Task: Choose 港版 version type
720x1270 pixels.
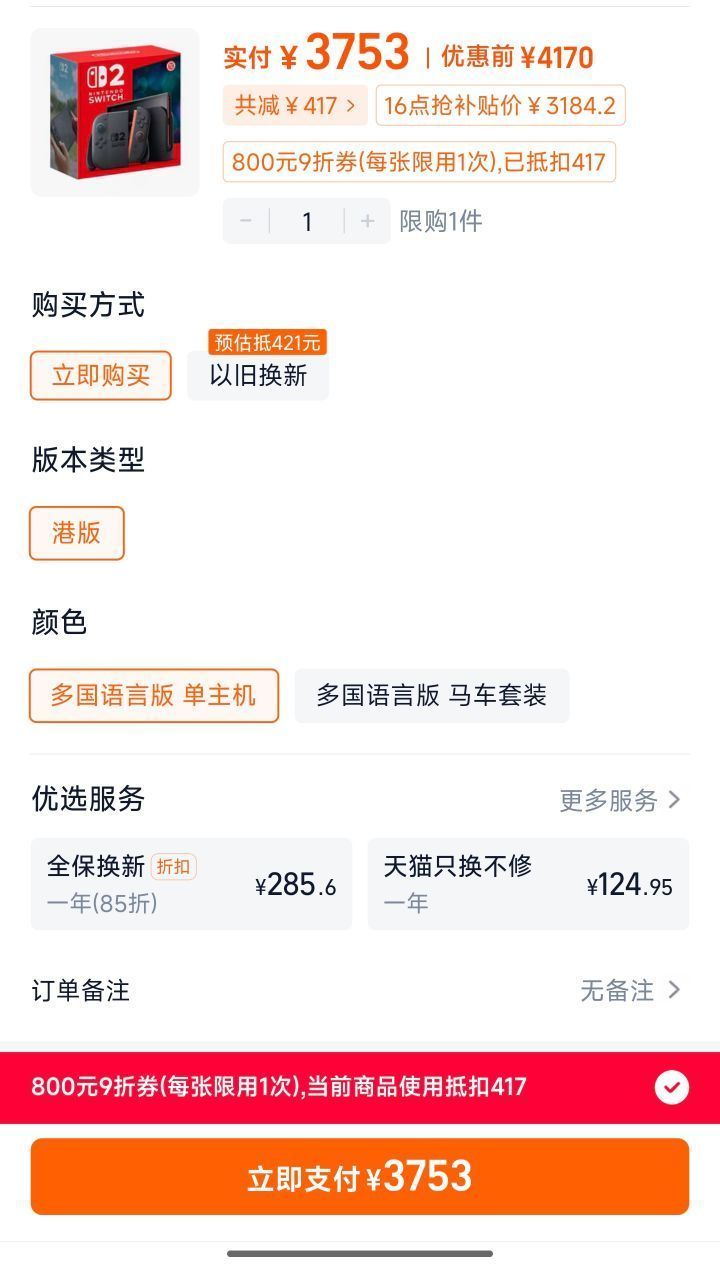Action: [77, 533]
